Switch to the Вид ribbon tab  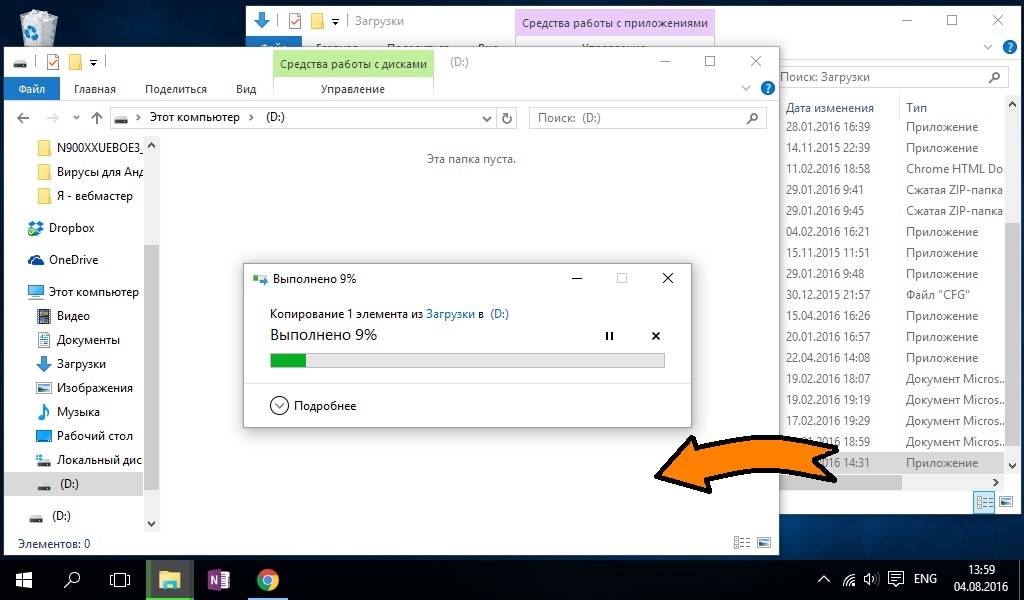tap(246, 89)
